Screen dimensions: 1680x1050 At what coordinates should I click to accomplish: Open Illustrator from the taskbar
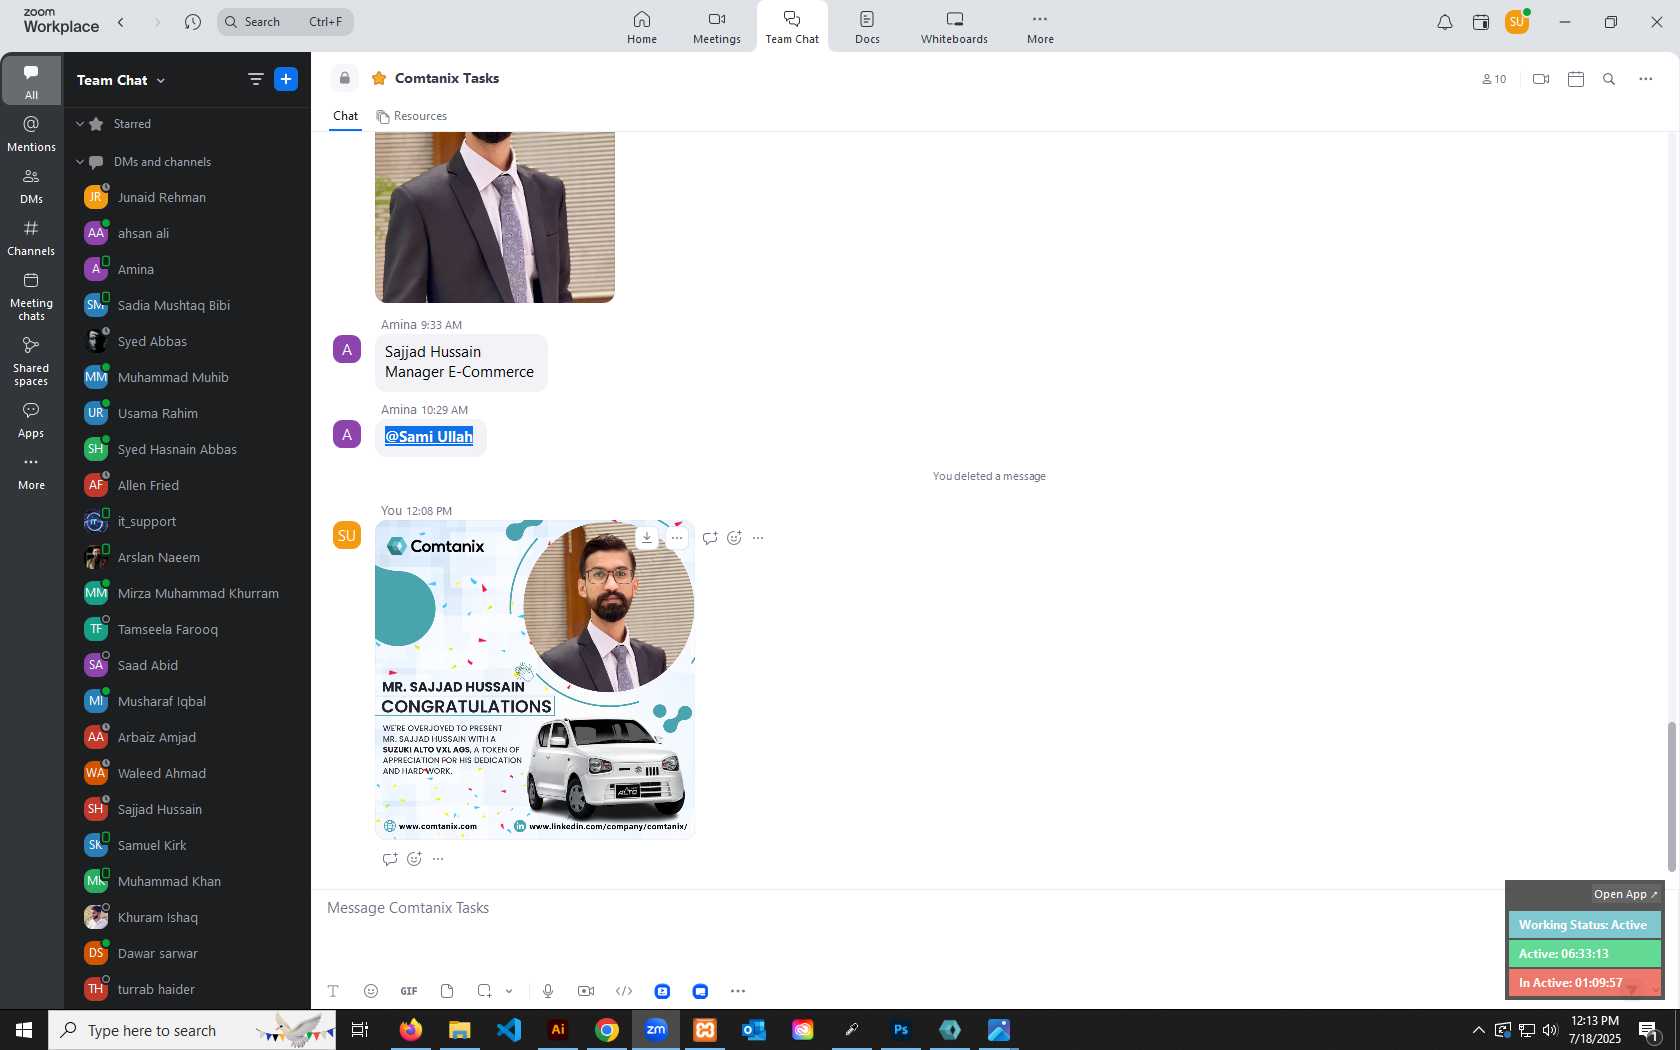pos(558,1030)
